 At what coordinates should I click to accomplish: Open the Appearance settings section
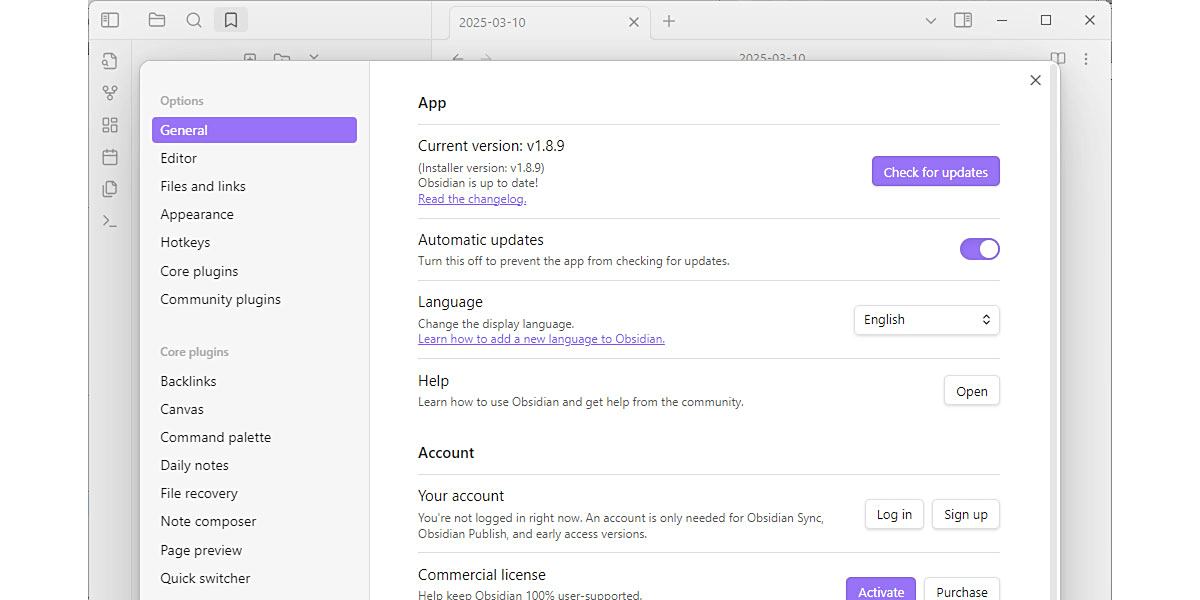click(197, 214)
